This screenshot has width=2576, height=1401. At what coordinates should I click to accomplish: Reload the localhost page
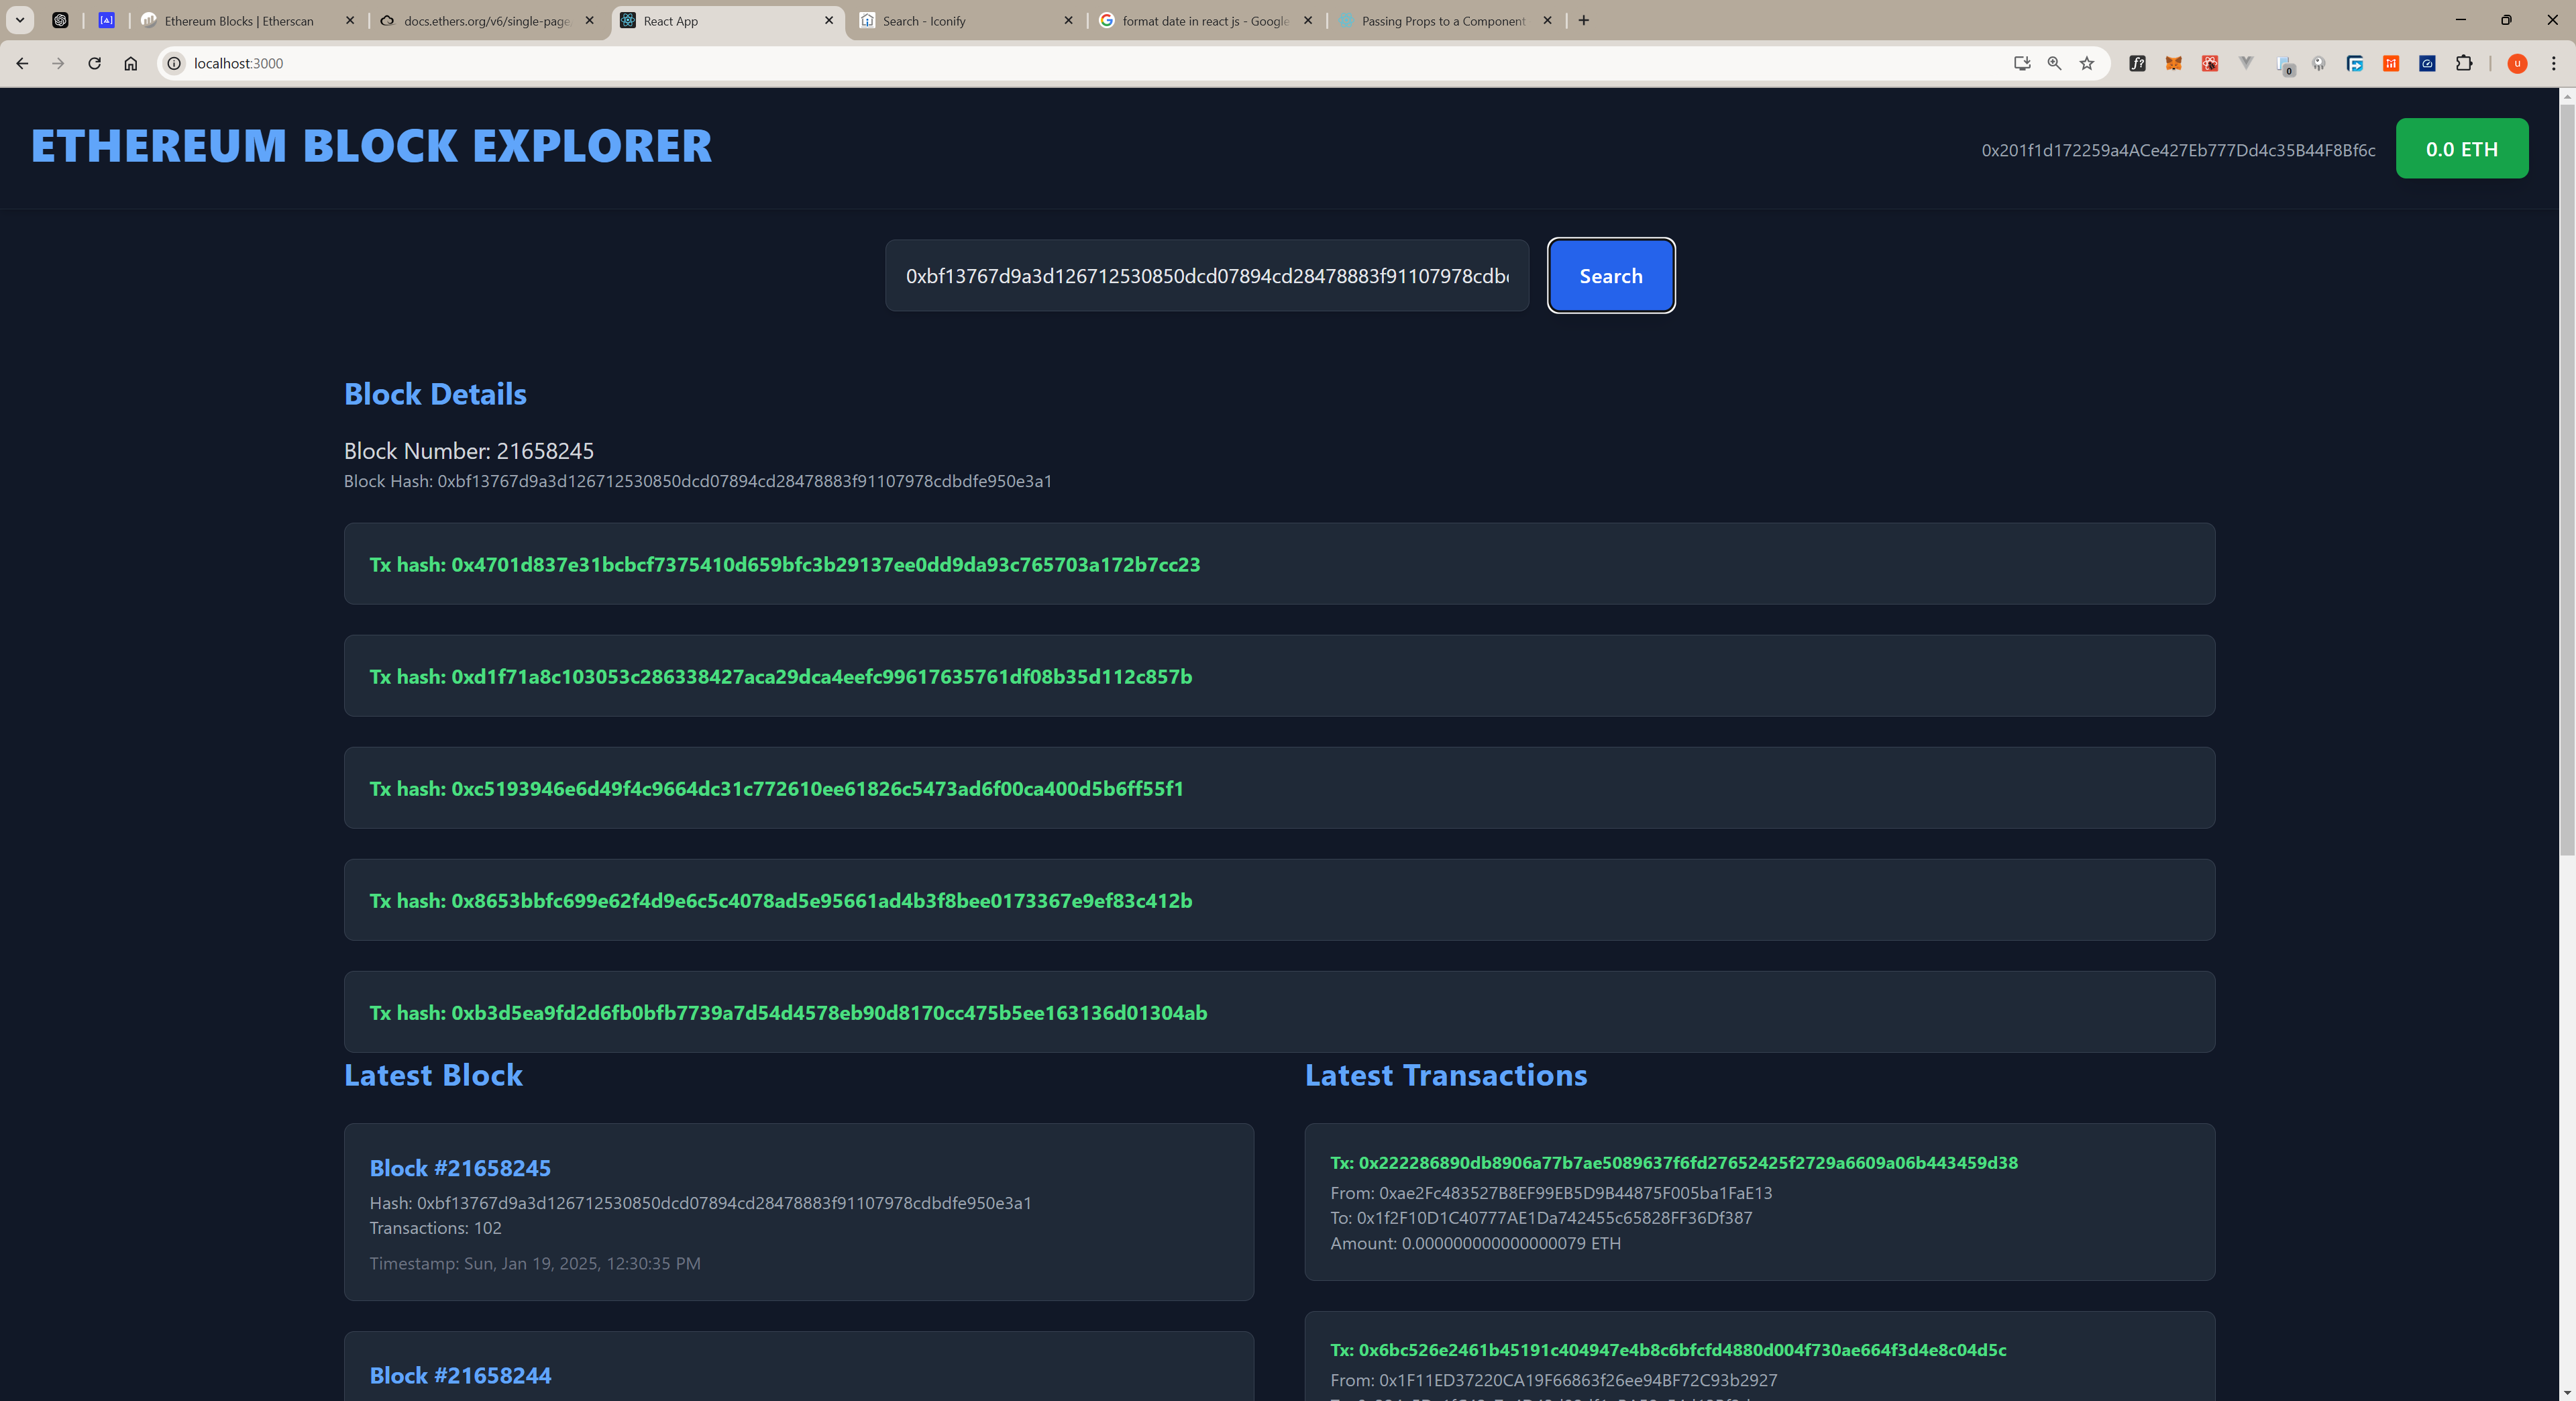[94, 63]
